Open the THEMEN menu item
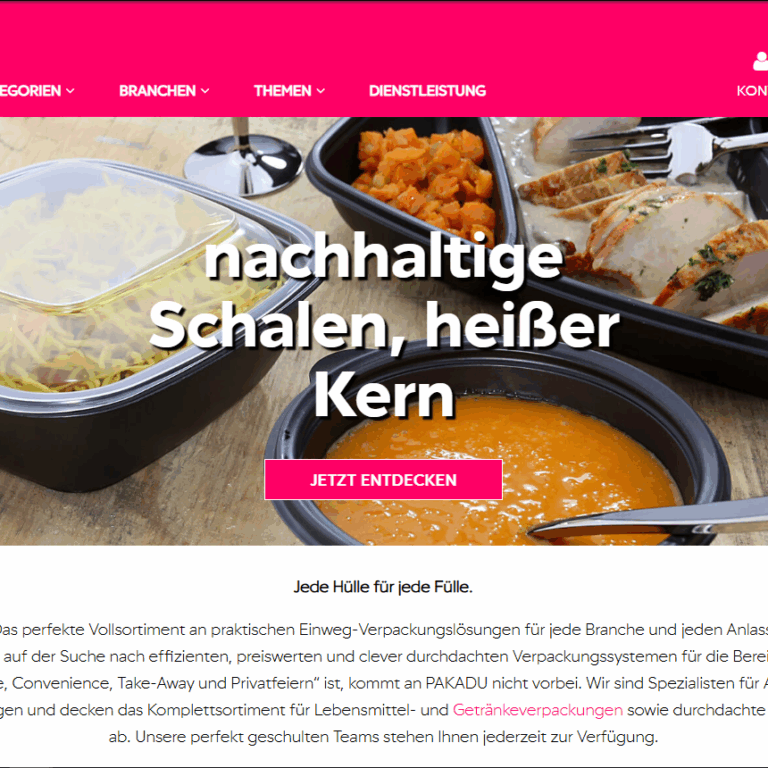This screenshot has height=768, width=768. click(282, 91)
